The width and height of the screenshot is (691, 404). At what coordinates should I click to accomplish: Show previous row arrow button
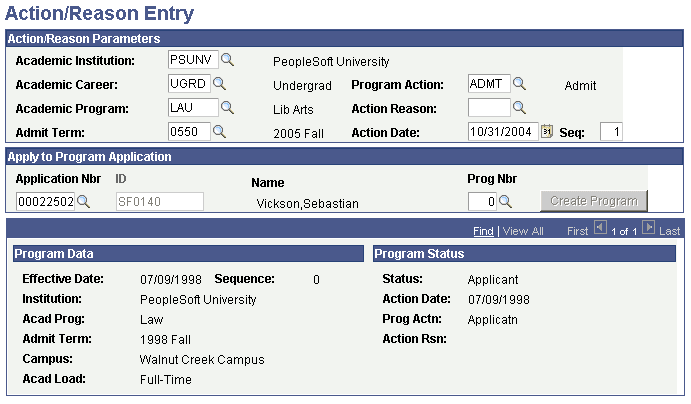coord(600,229)
